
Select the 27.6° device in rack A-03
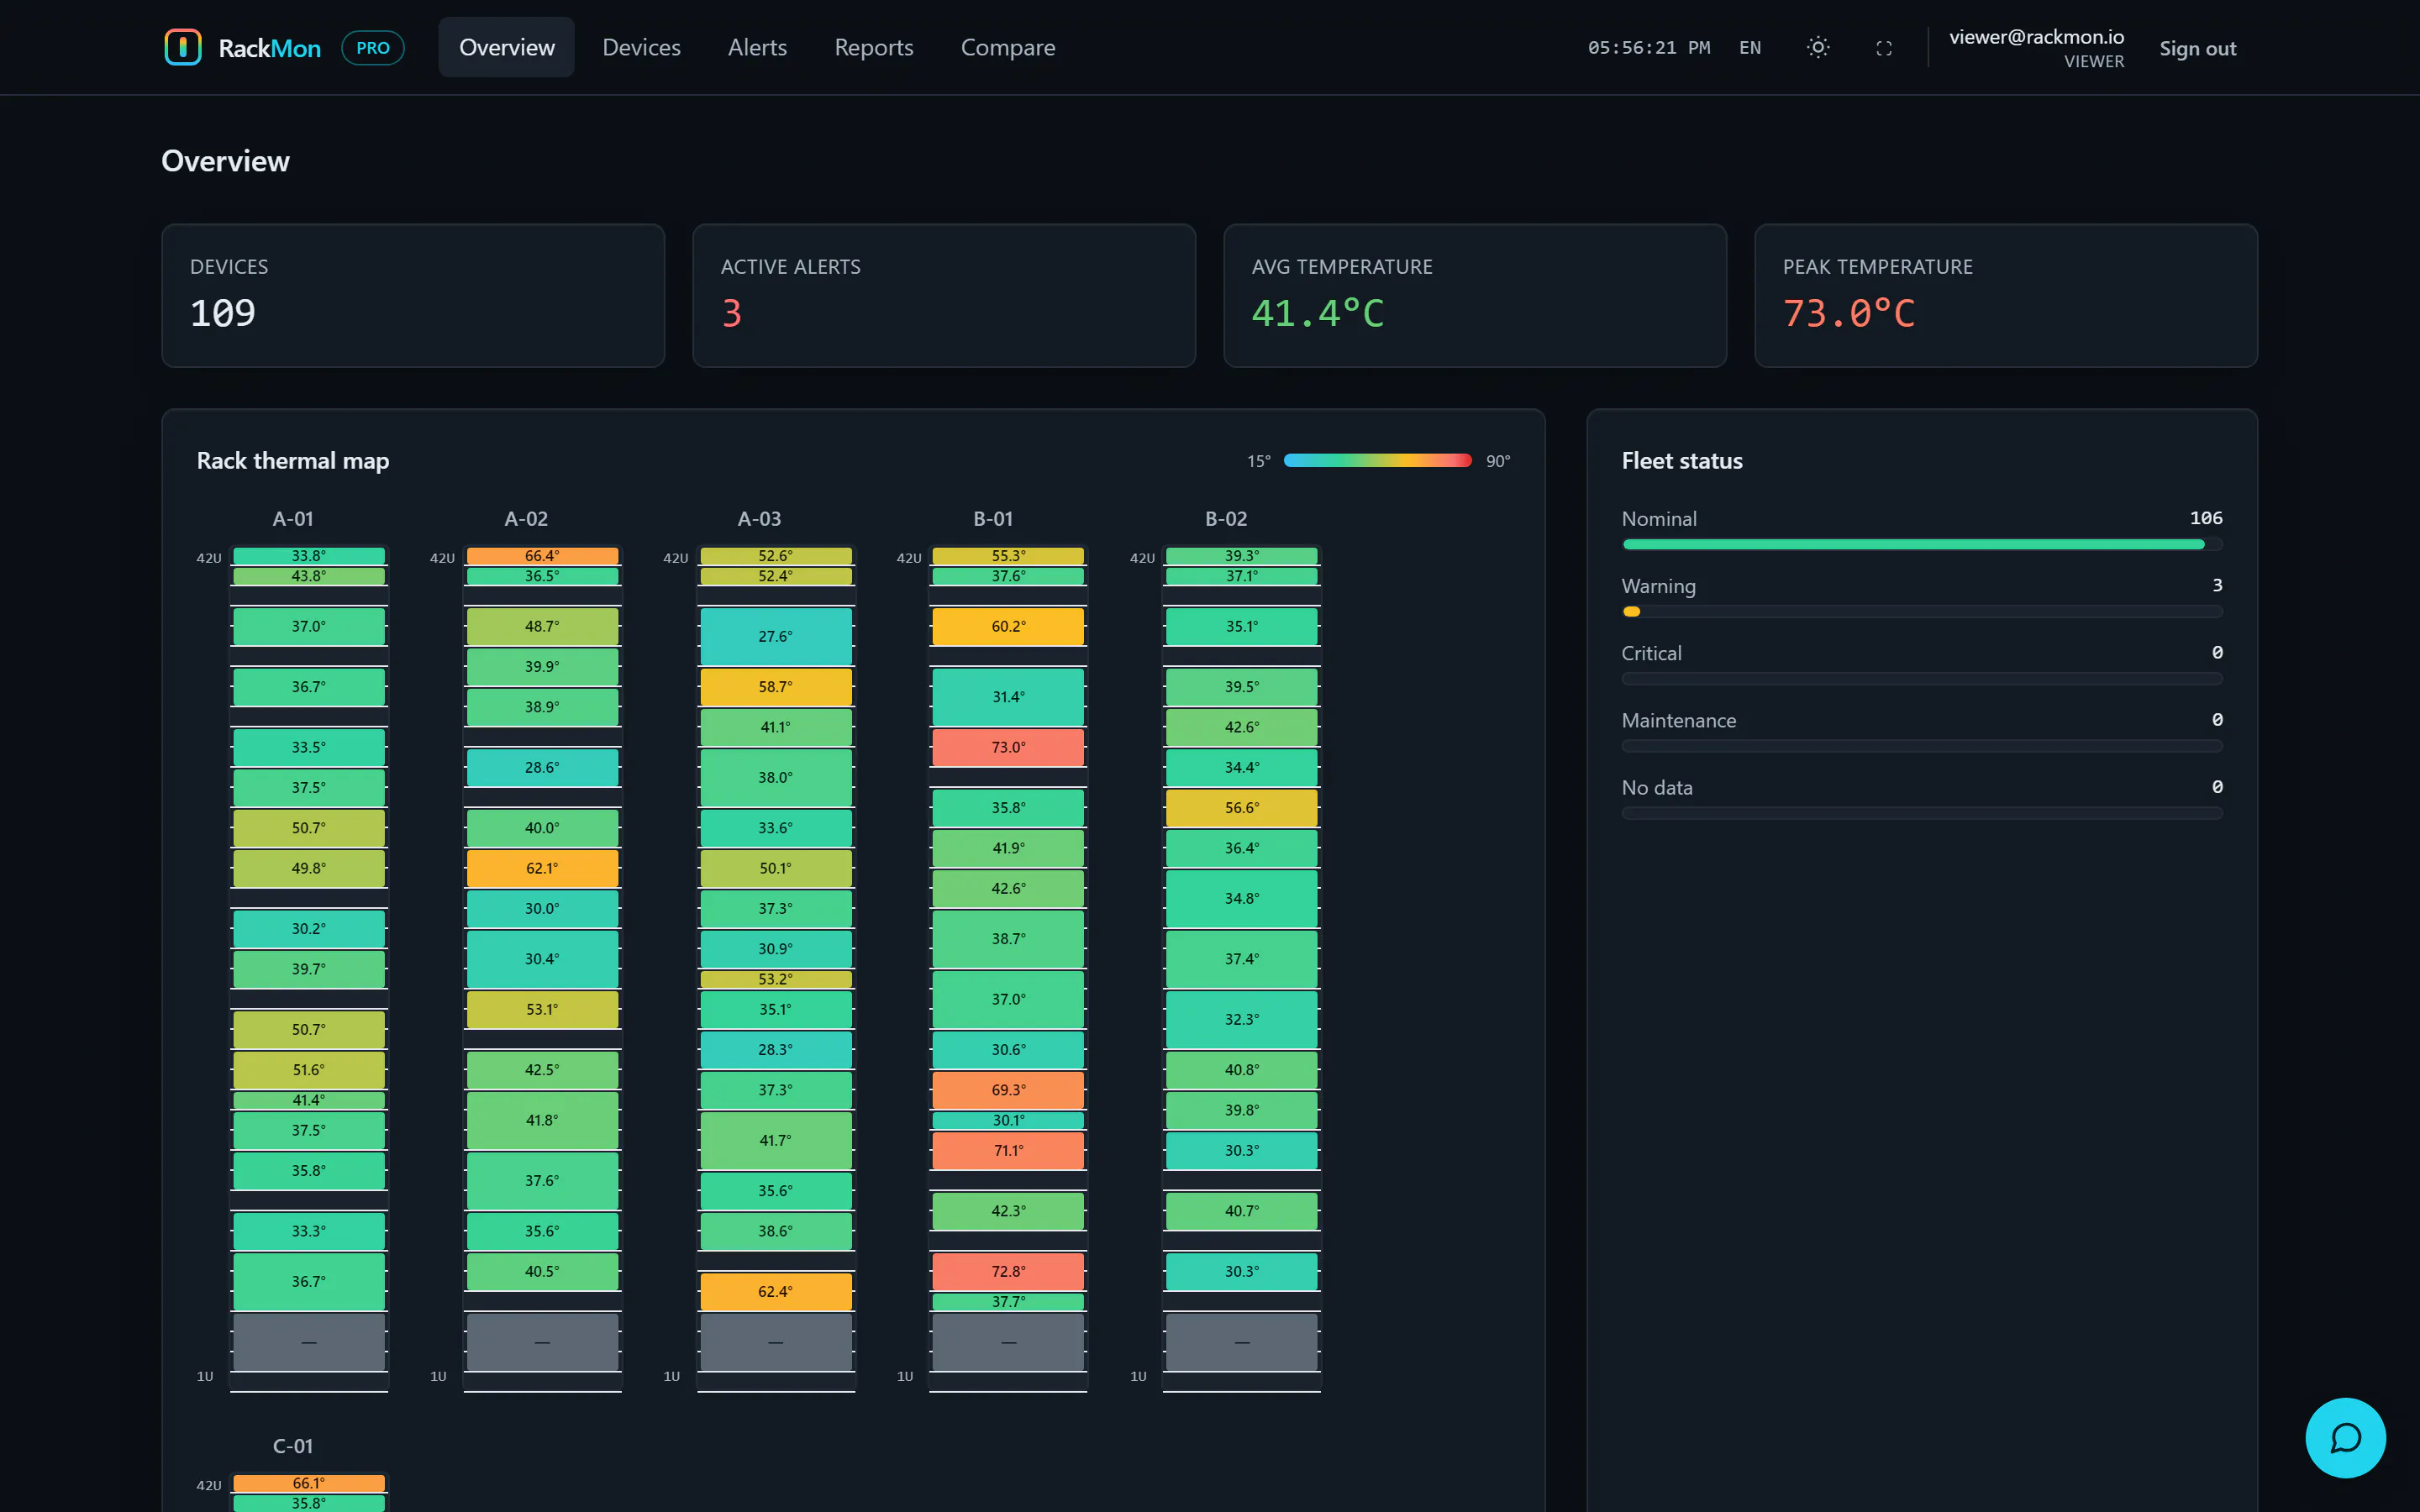tap(775, 636)
